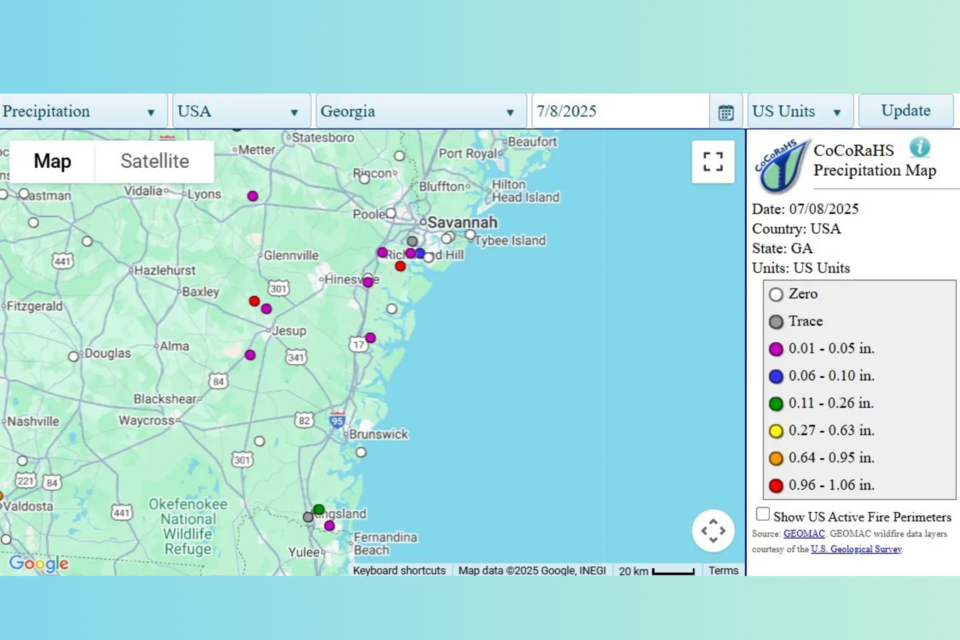This screenshot has width=960, height=640.
Task: Click the Brunswick city label
Action: [x=378, y=434]
